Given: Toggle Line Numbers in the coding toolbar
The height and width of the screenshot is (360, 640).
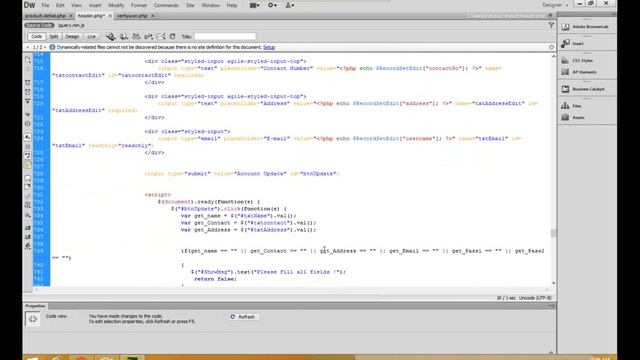Looking at the screenshot, I should [28, 137].
